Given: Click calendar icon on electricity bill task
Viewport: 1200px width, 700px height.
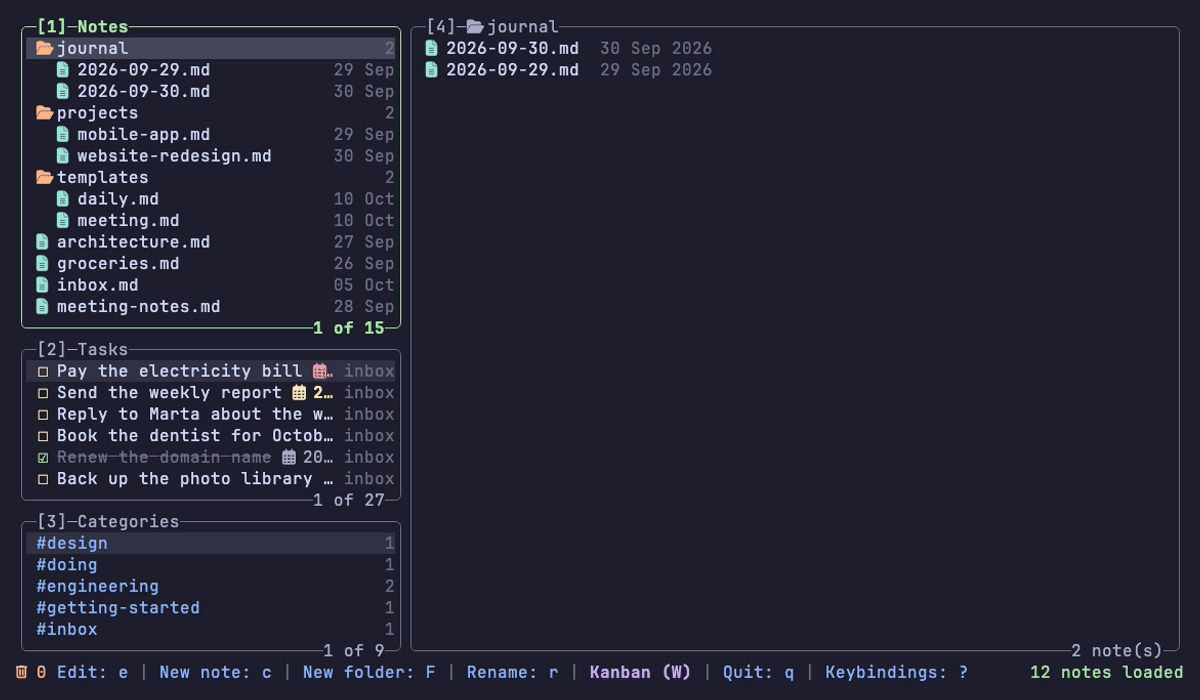Looking at the screenshot, I should click(x=321, y=371).
